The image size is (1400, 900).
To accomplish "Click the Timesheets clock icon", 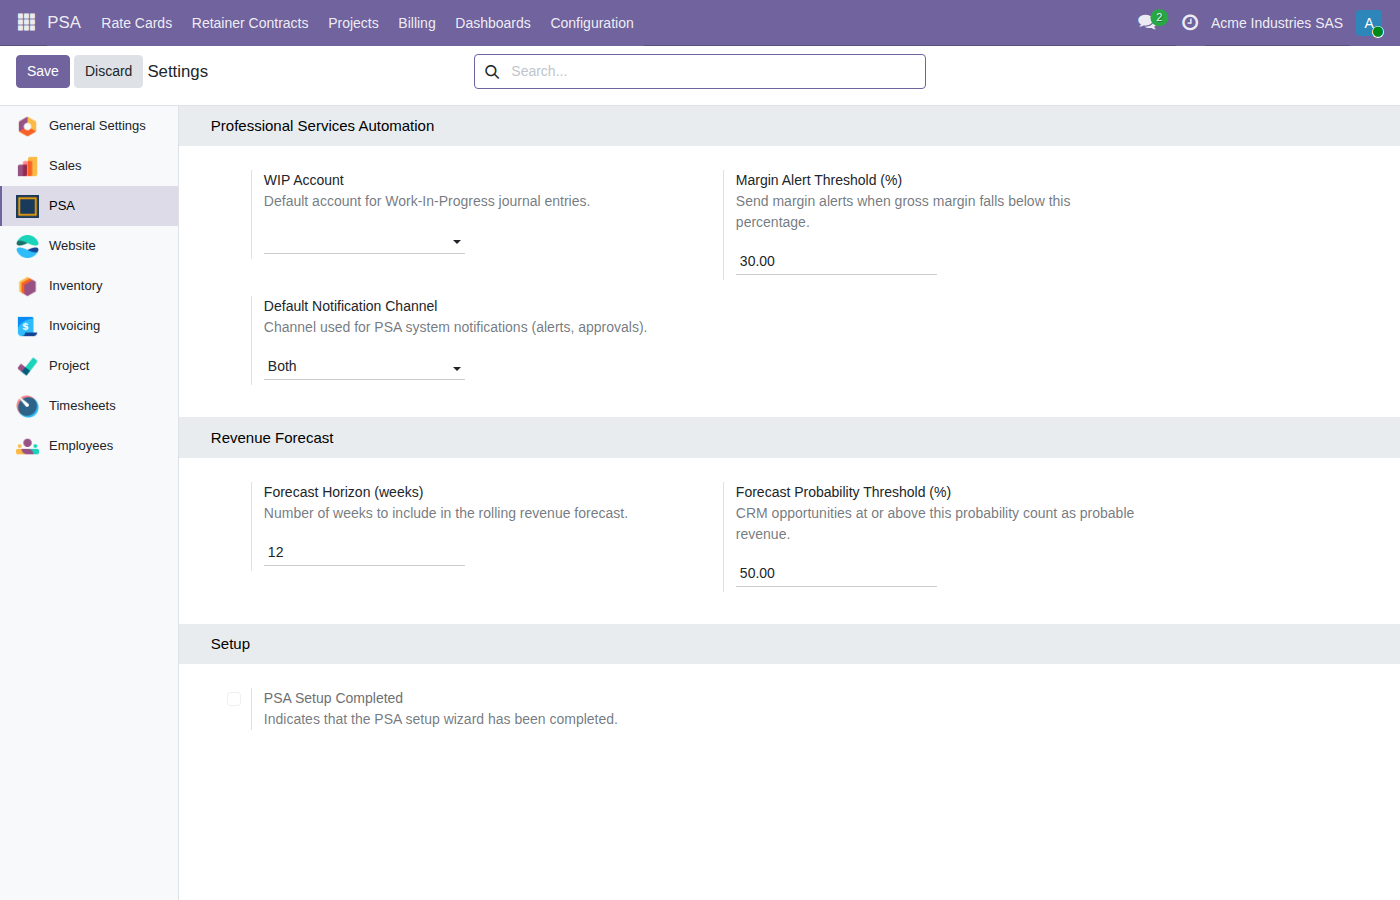I will [x=28, y=406].
